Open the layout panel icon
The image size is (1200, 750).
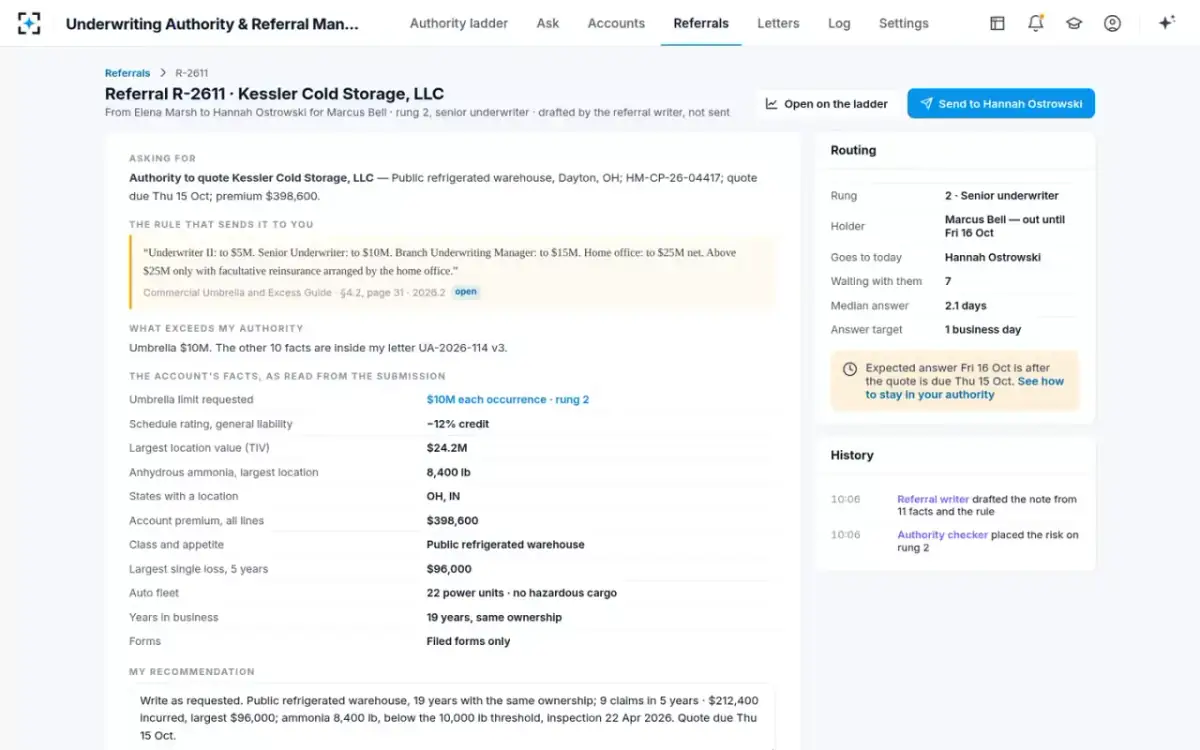[997, 23]
